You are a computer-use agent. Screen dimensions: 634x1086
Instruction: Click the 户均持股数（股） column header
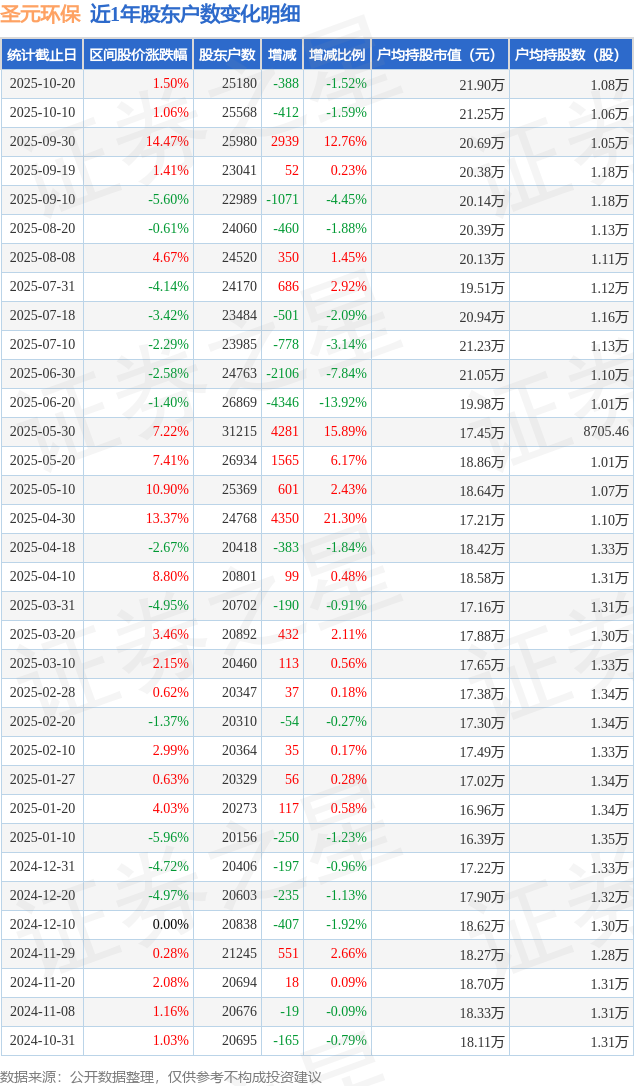point(570,55)
